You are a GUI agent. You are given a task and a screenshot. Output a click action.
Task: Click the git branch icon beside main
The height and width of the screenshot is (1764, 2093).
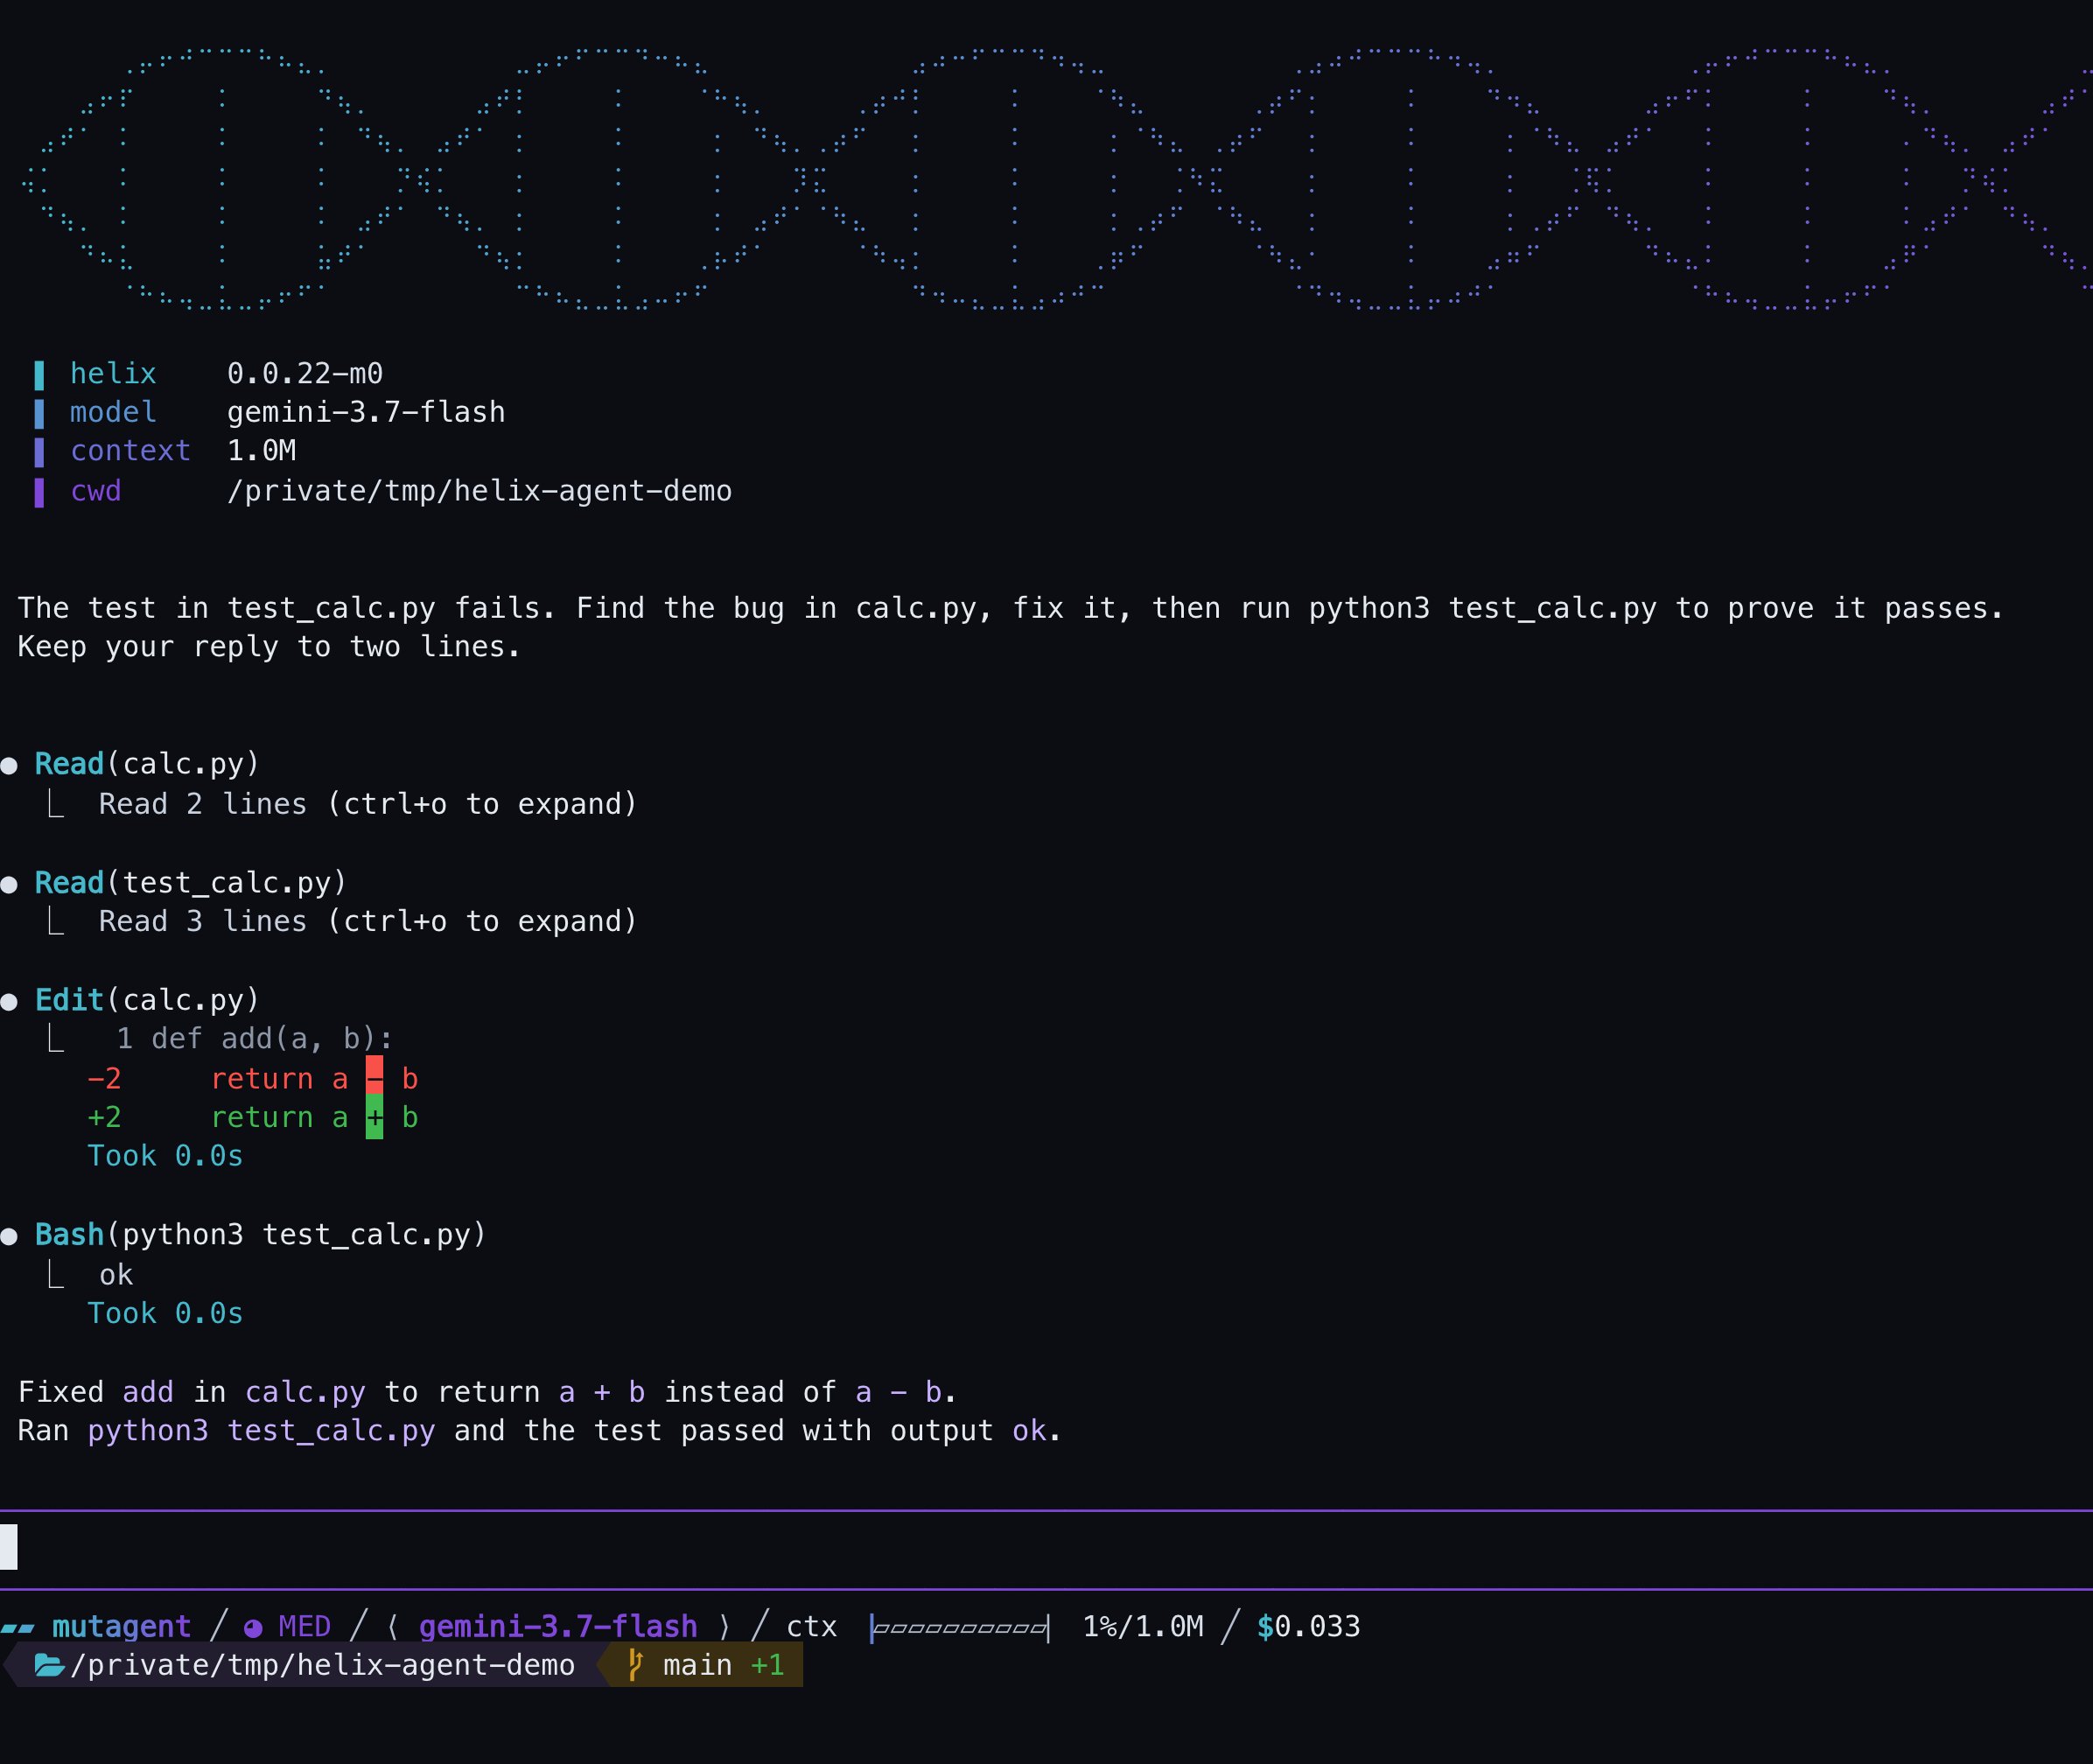pyautogui.click(x=635, y=1665)
